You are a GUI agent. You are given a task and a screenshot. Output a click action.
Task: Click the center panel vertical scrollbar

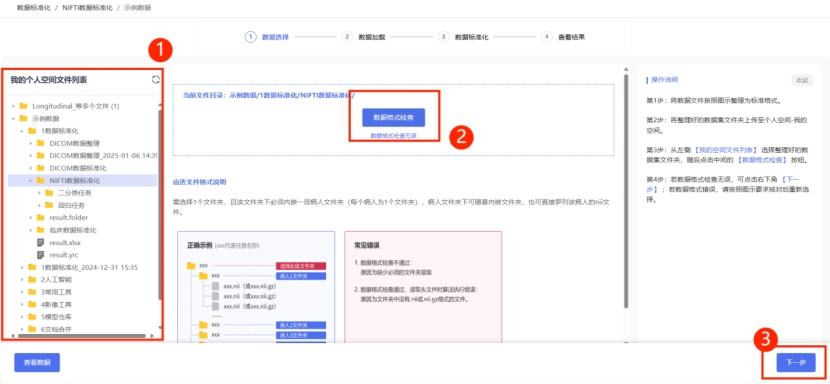coord(626,191)
